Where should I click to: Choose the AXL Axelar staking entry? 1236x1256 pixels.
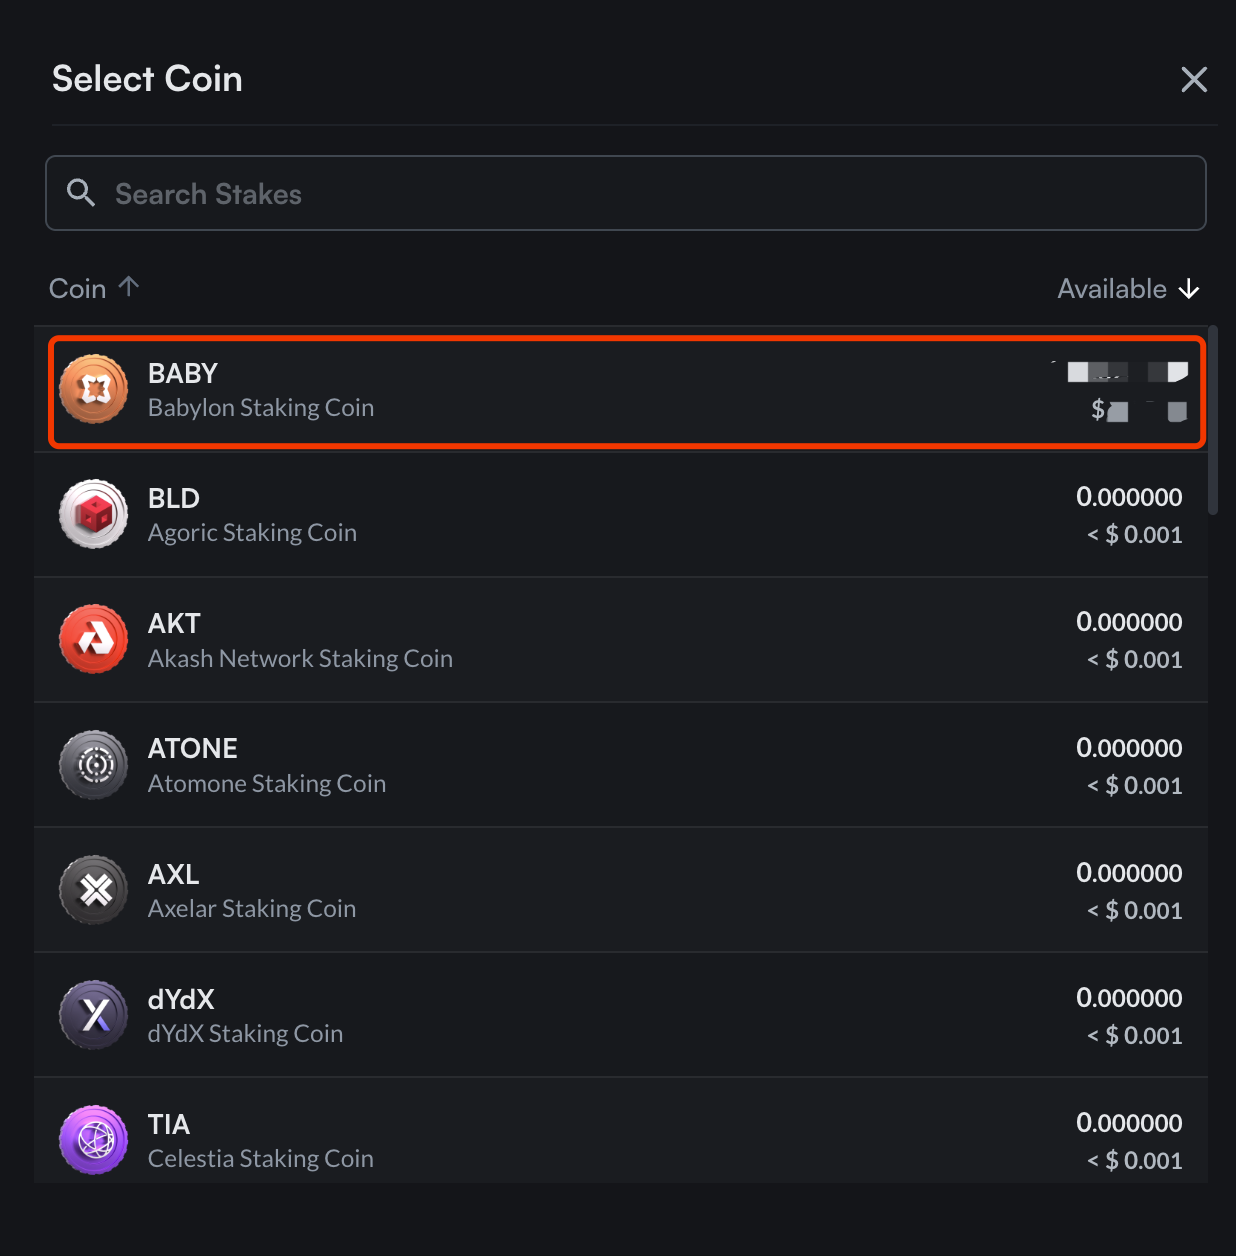coord(500,889)
